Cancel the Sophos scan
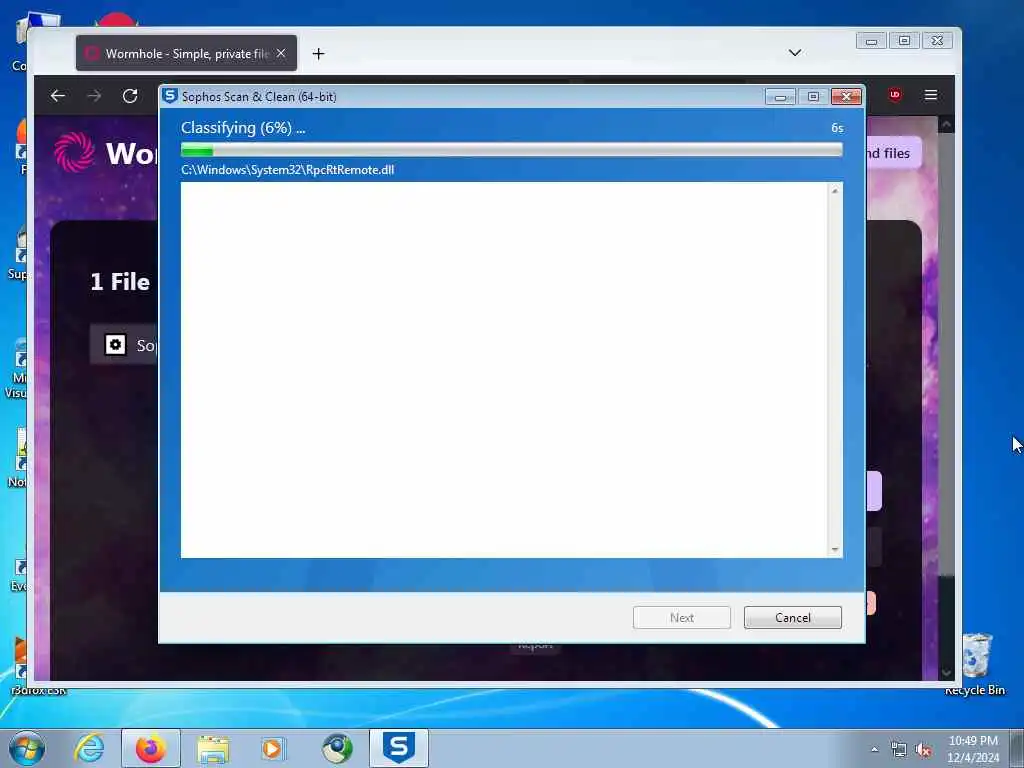Image resolution: width=1024 pixels, height=768 pixels. point(792,617)
